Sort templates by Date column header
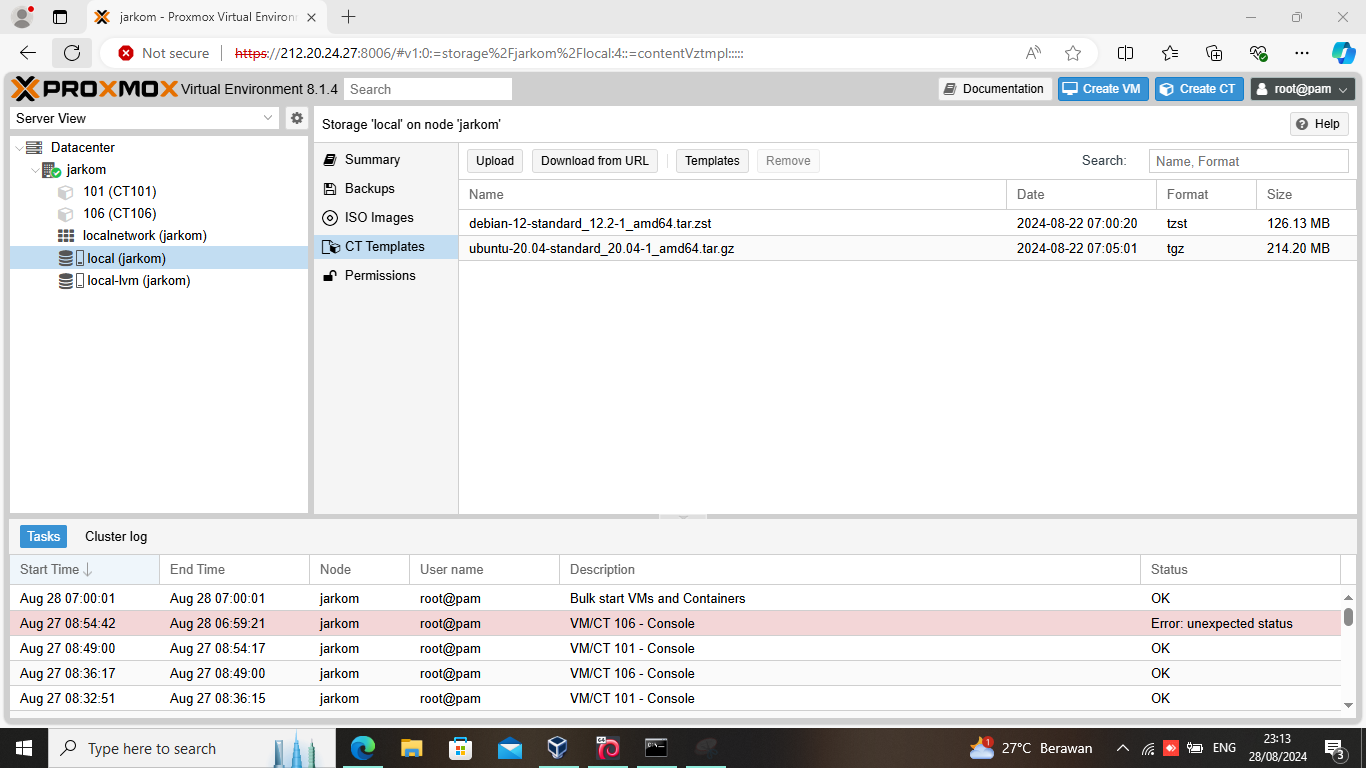The image size is (1366, 768). (x=1081, y=195)
